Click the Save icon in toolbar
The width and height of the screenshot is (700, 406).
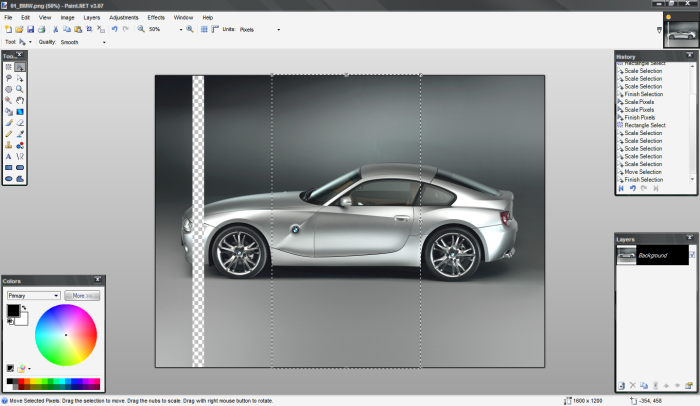click(30, 30)
